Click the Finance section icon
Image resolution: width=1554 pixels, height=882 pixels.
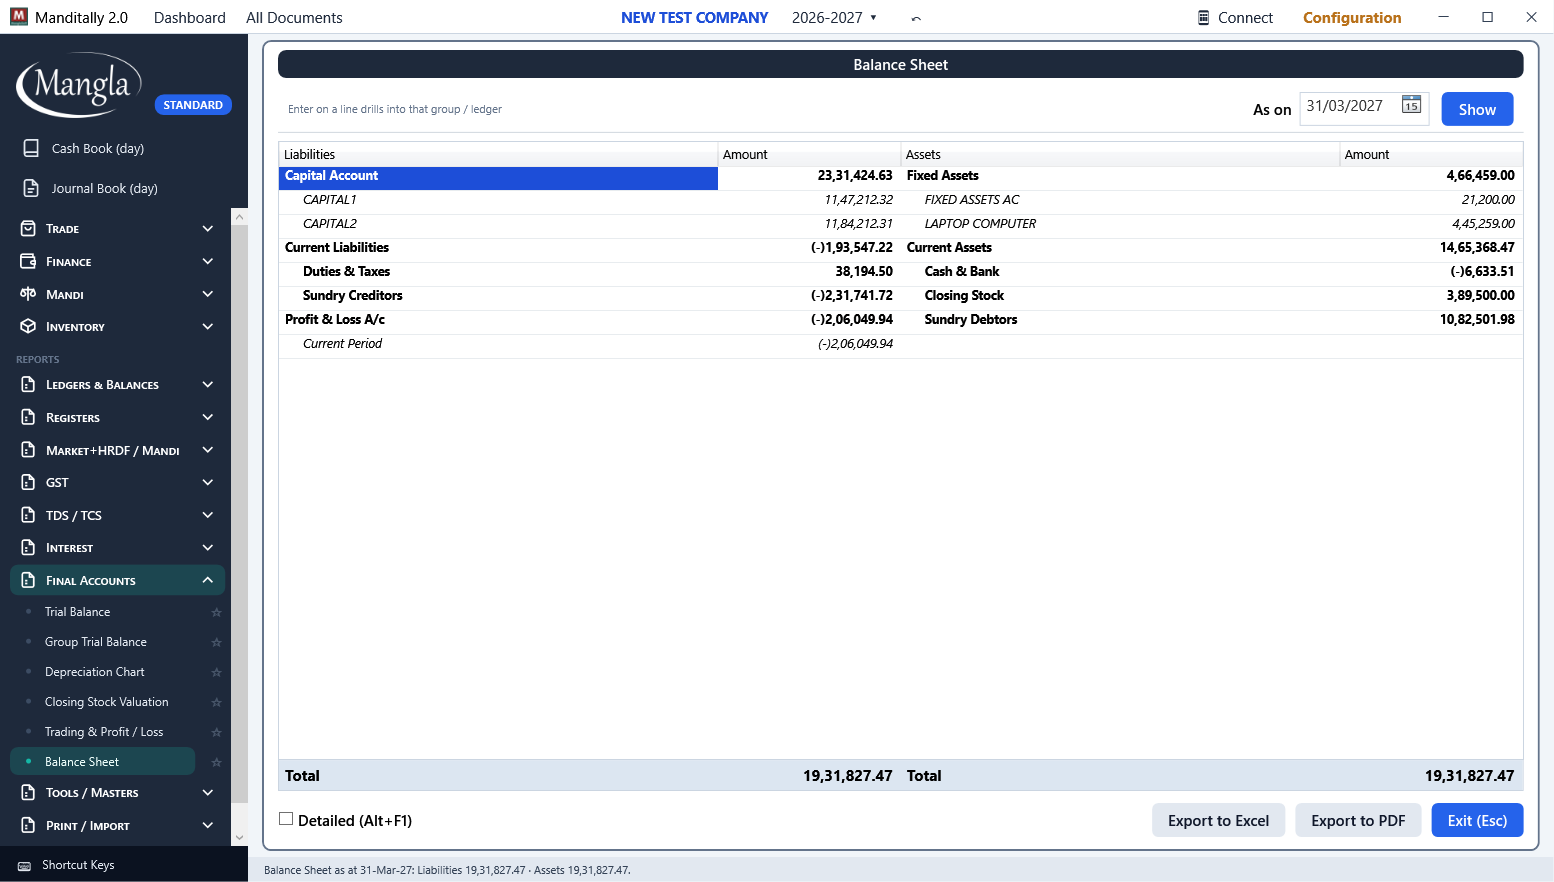(x=28, y=261)
